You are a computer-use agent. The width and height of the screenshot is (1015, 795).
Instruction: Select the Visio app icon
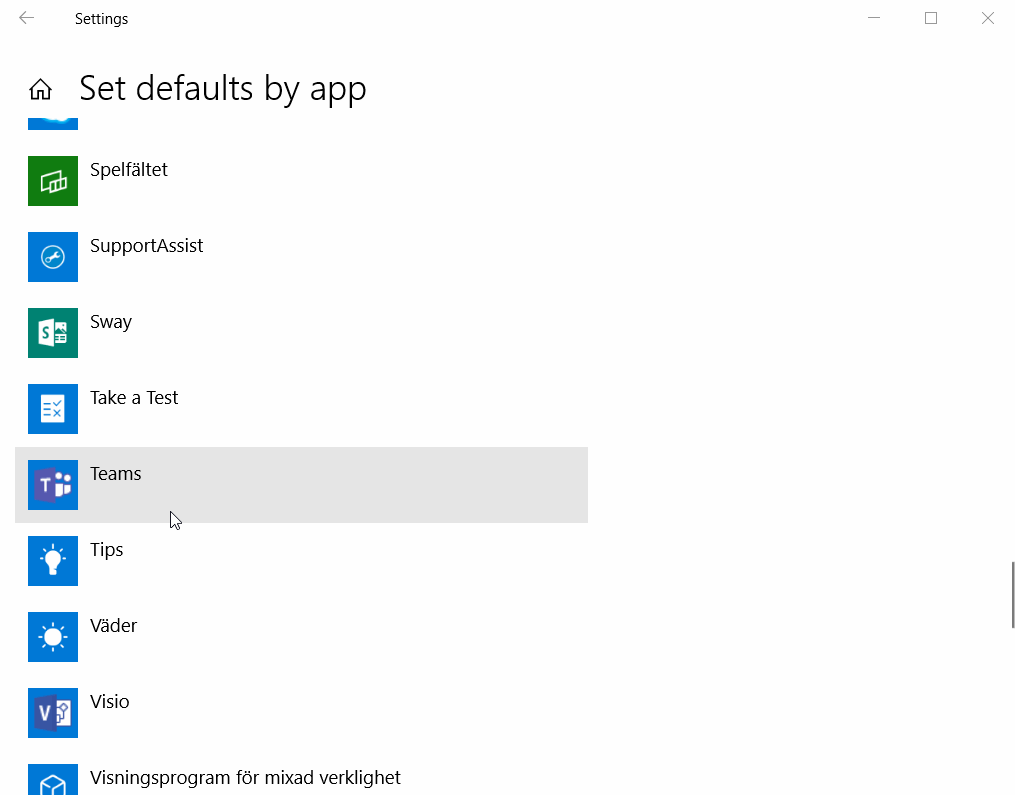coord(53,713)
